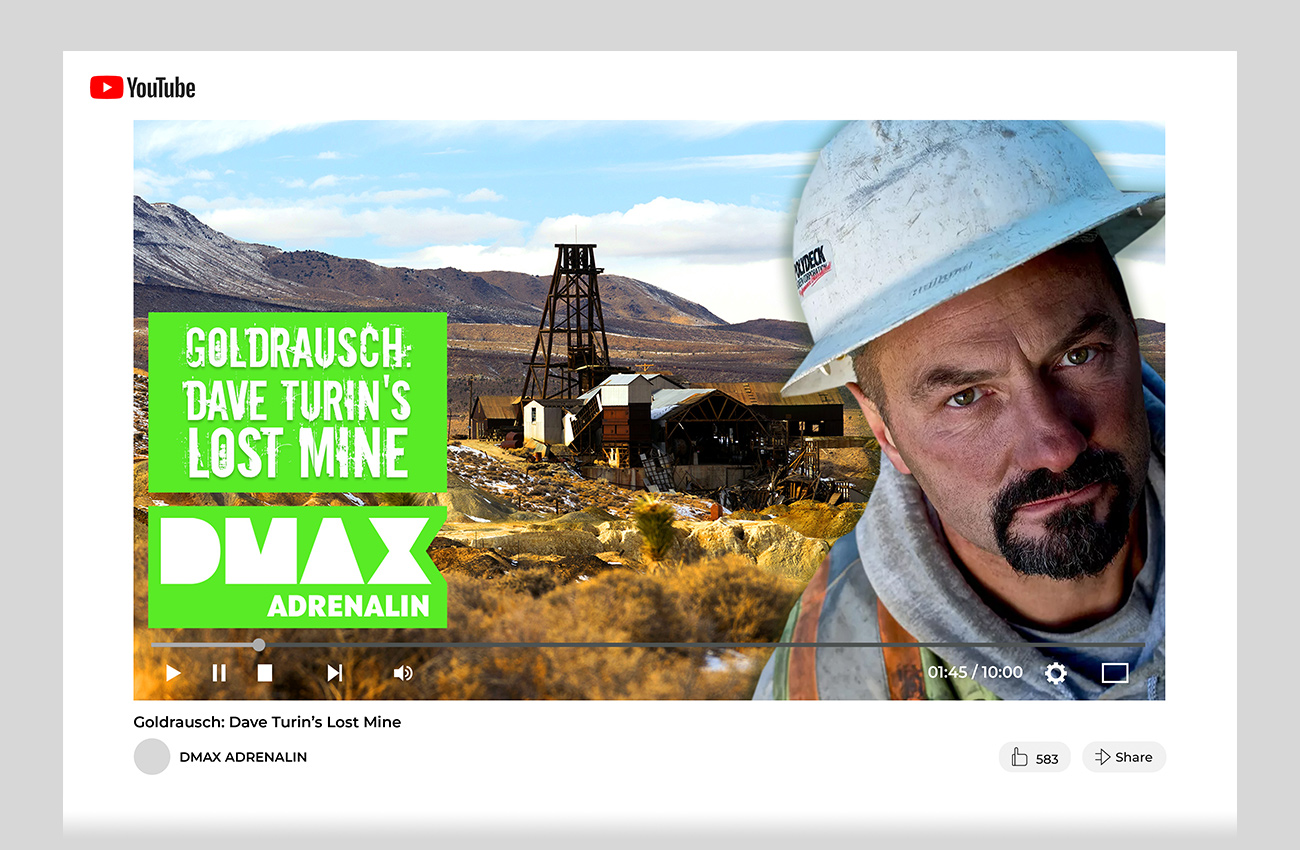Toggle theater mode rectangle icon
Viewport: 1300px width, 850px height.
[1114, 673]
